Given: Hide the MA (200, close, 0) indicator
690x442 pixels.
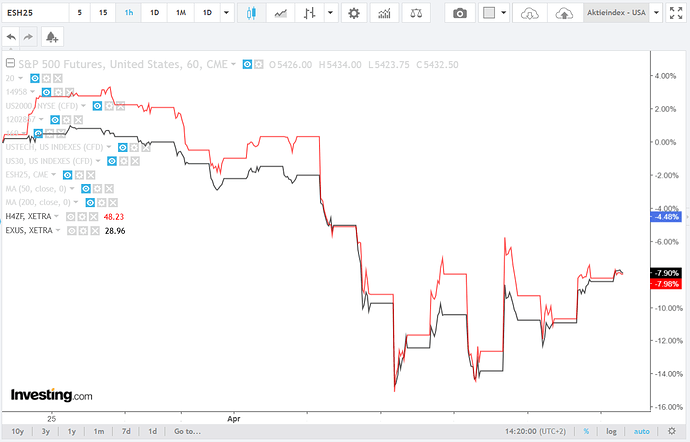Looking at the screenshot, I should [x=90, y=203].
